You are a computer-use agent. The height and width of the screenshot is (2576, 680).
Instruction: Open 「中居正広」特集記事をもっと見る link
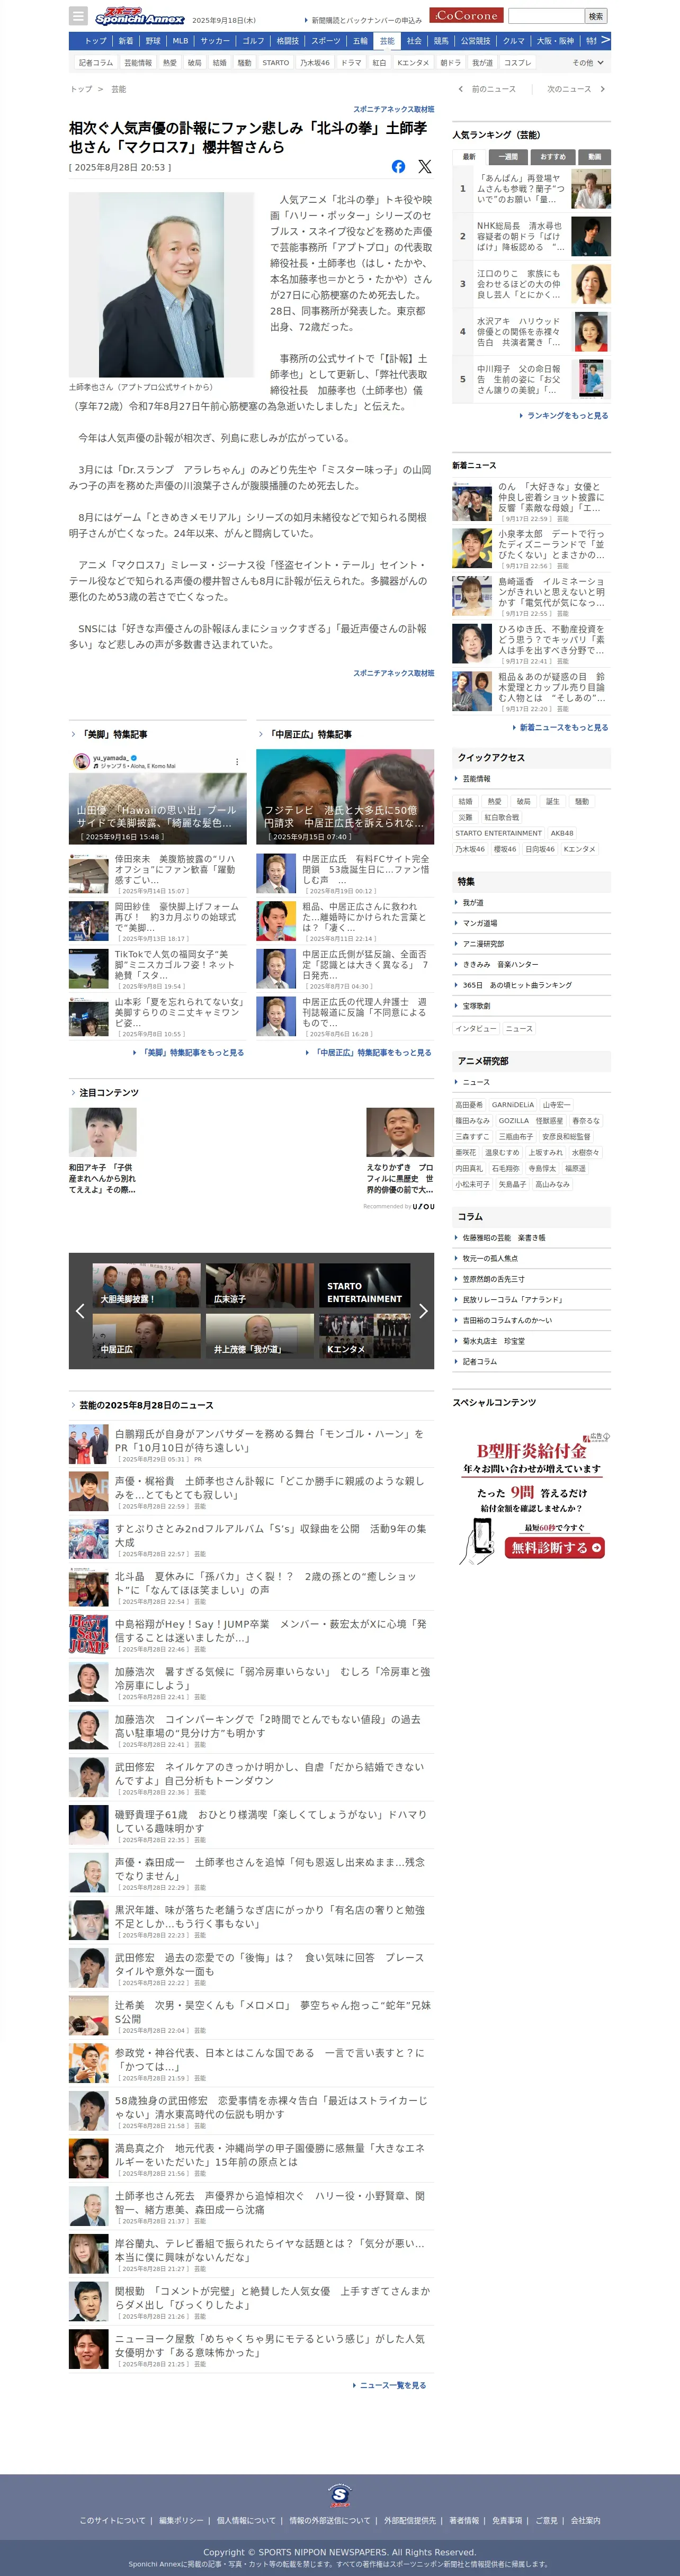(371, 1052)
